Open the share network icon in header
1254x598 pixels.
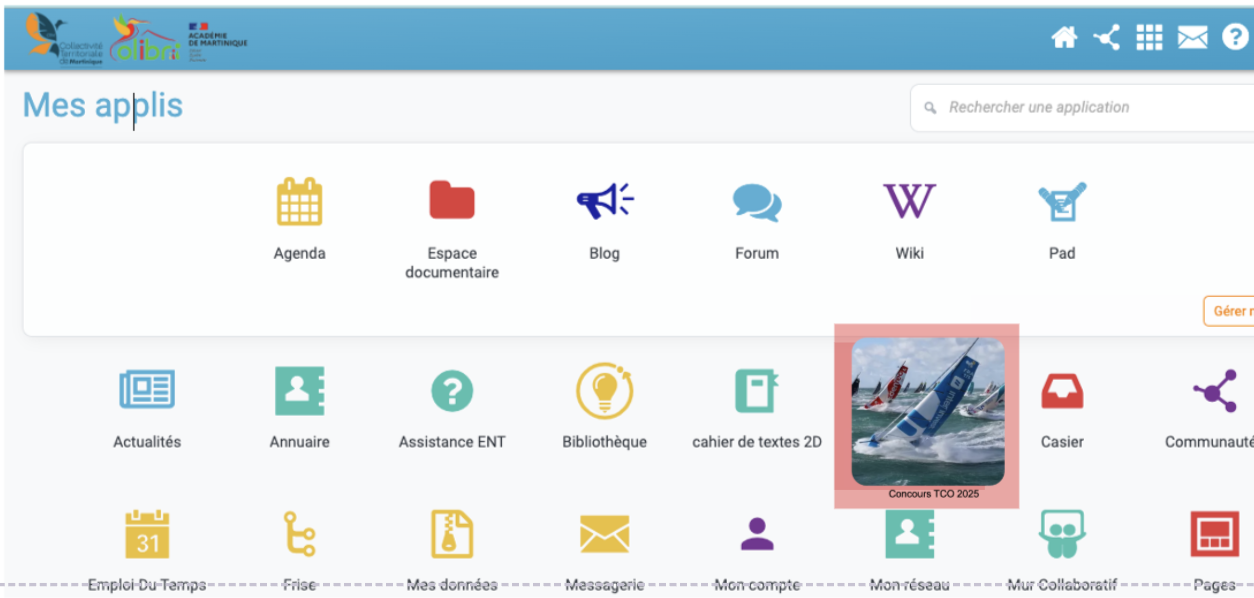tap(1106, 38)
